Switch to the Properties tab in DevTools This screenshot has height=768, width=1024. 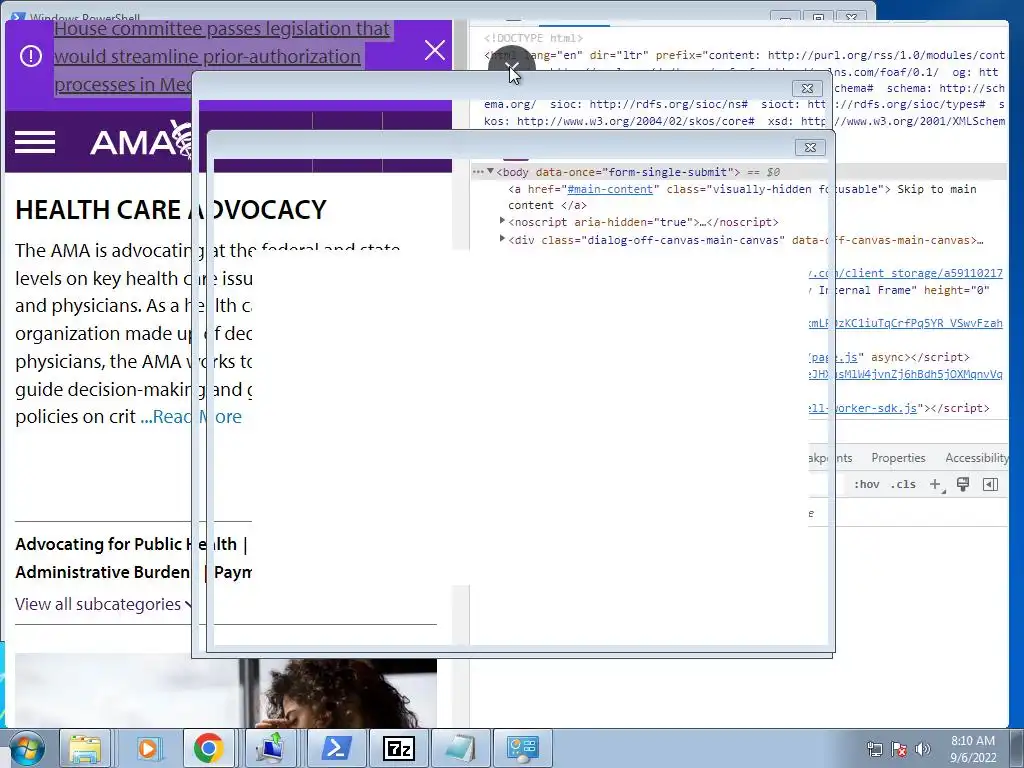point(898,458)
